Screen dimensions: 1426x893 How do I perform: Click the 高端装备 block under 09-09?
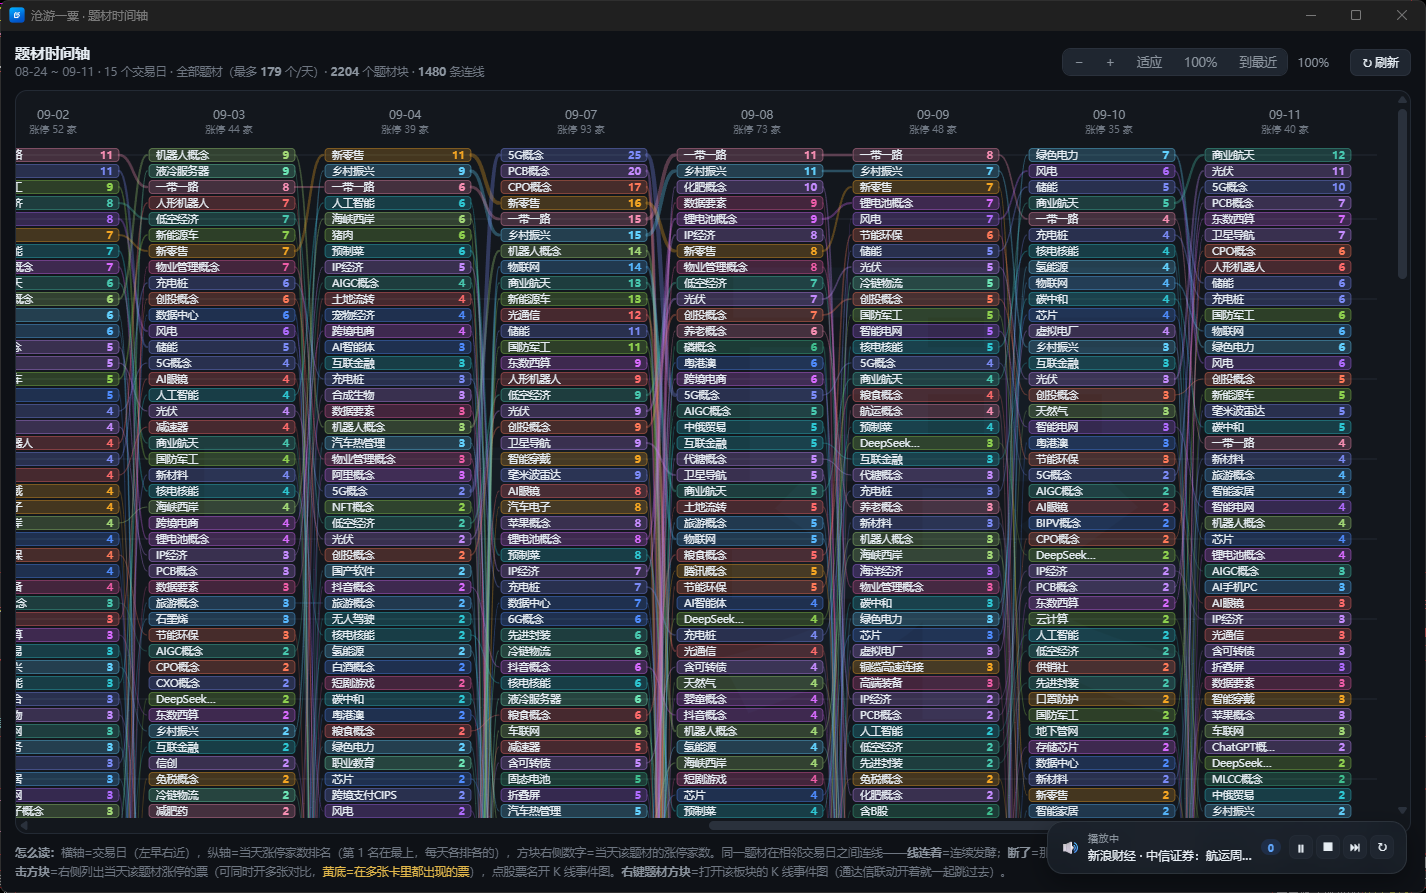pos(926,683)
